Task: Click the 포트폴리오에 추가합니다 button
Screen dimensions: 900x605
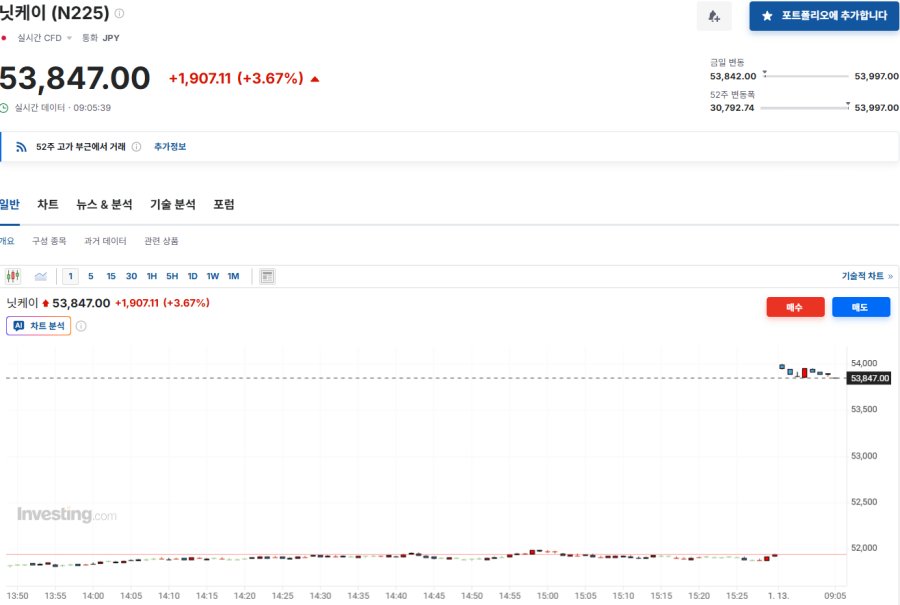Action: (x=824, y=16)
